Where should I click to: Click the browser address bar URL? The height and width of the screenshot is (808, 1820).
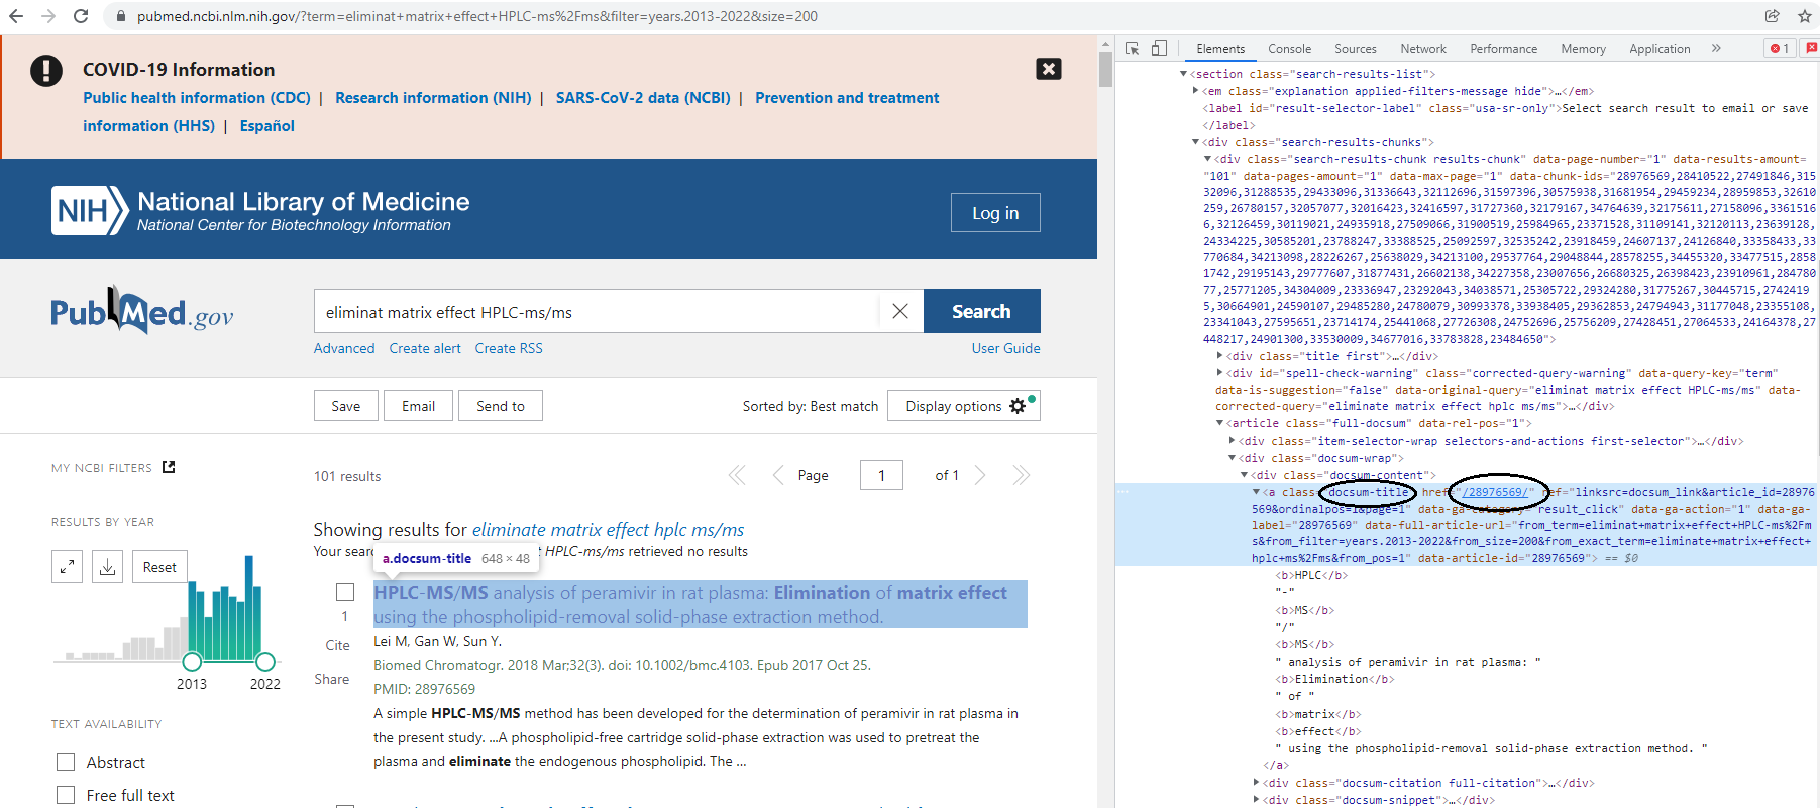[477, 16]
